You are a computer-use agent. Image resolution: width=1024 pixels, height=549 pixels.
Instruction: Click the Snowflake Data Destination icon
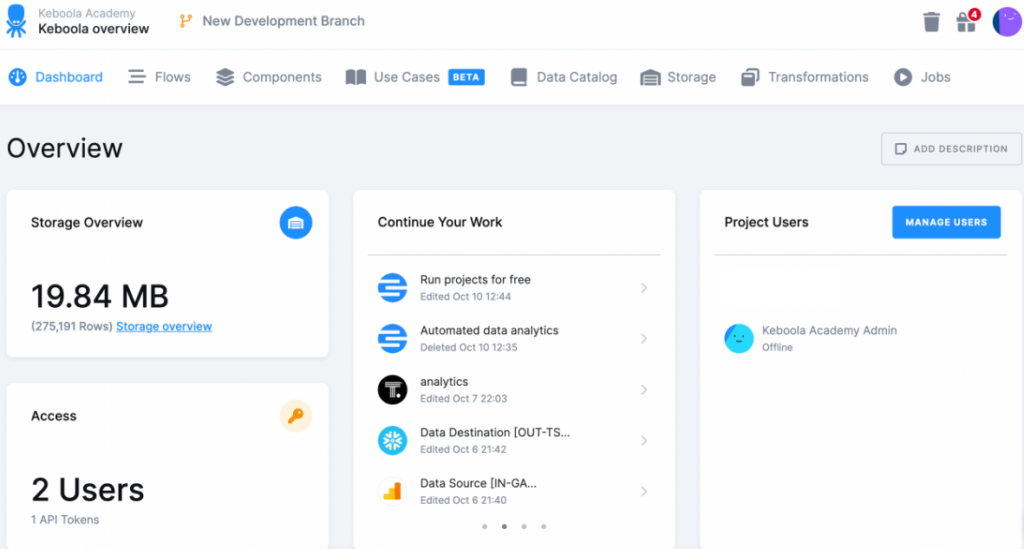click(x=392, y=441)
